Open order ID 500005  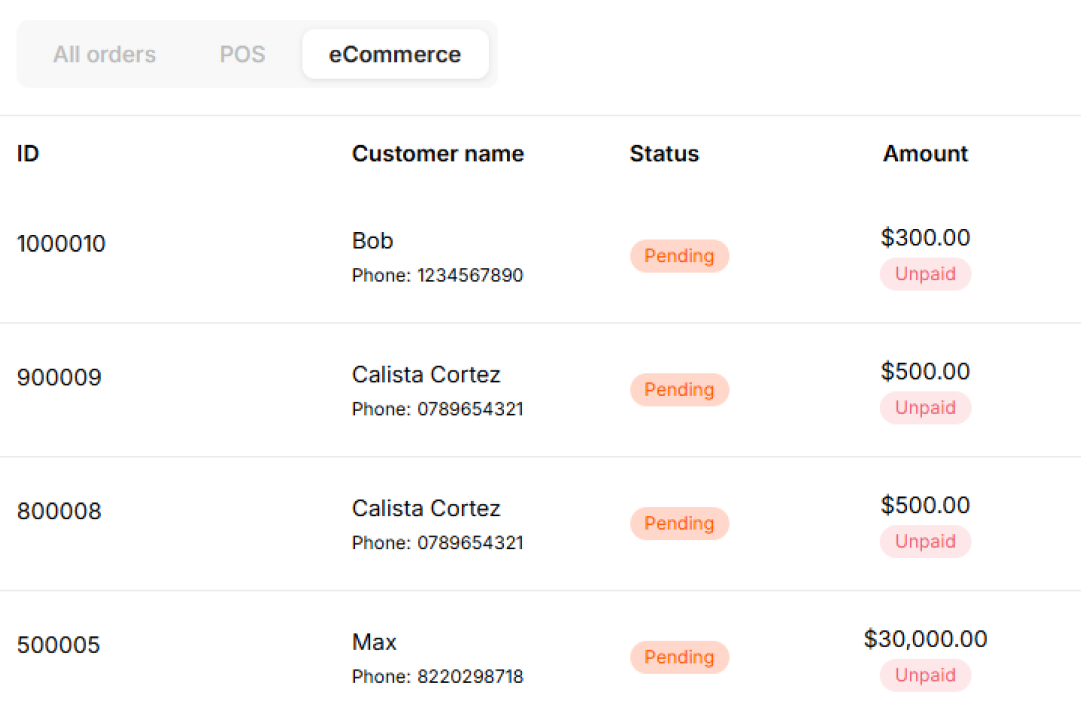point(59,645)
